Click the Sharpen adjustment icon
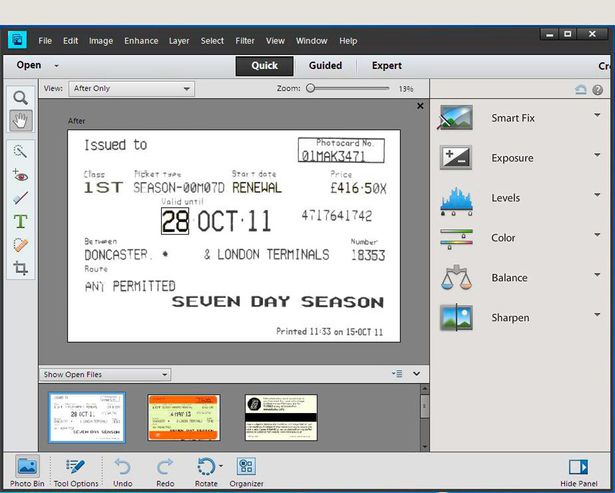Screen dimensions: 615x493 pos(456,317)
